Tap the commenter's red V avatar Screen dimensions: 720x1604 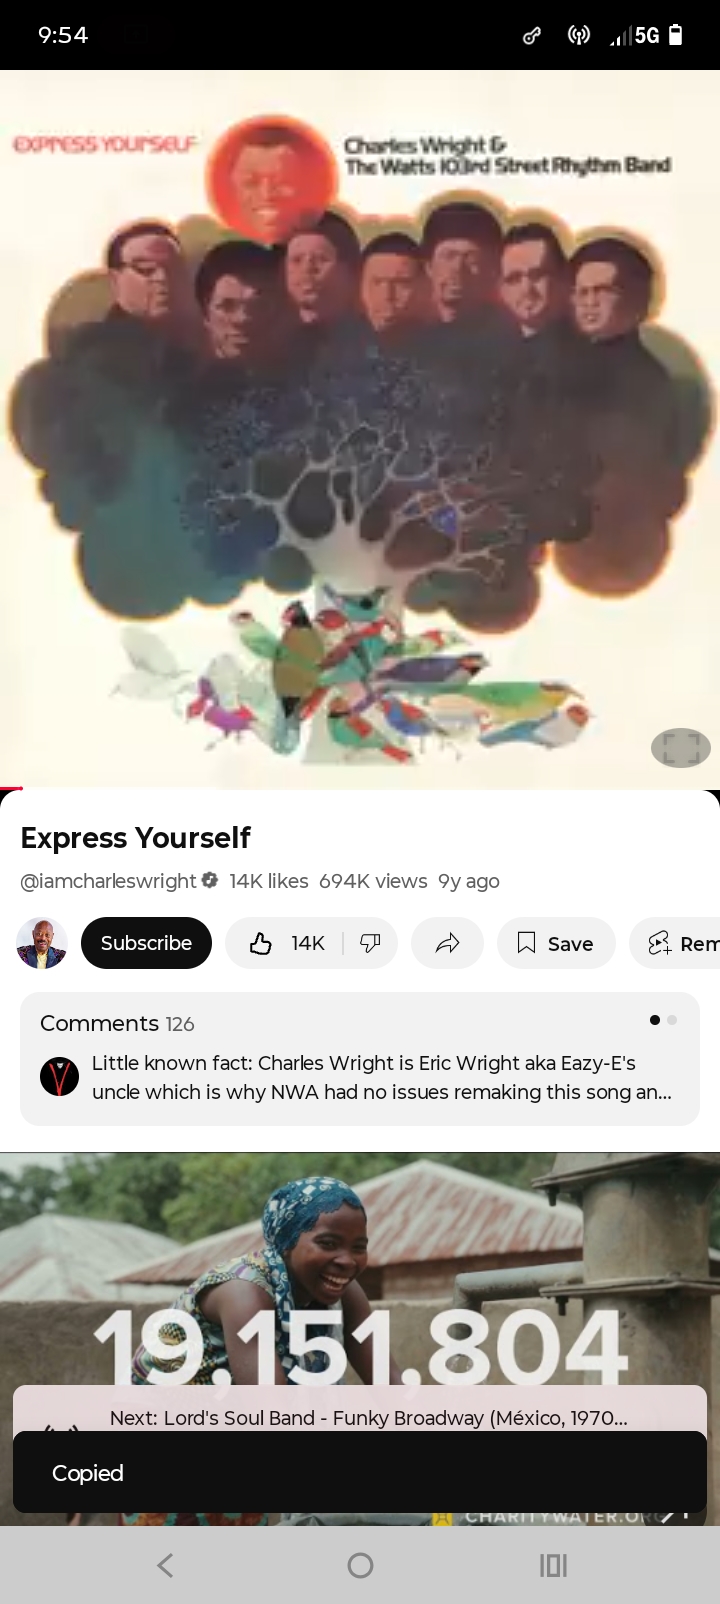tap(59, 1076)
